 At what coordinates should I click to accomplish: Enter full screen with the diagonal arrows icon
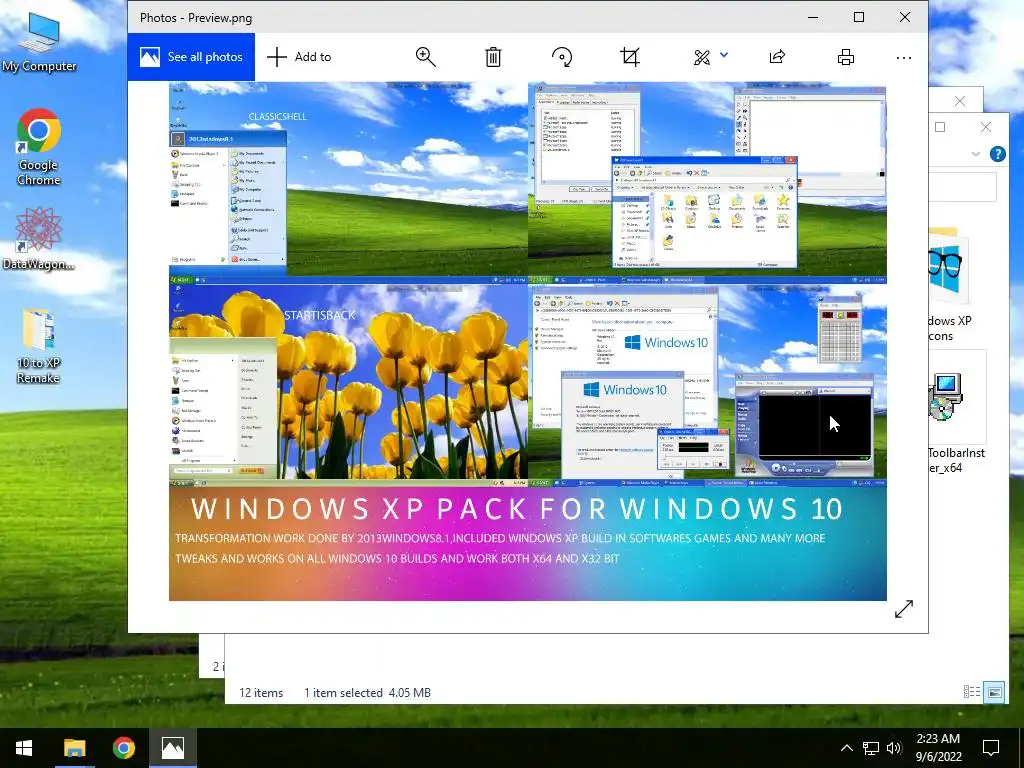coord(904,609)
